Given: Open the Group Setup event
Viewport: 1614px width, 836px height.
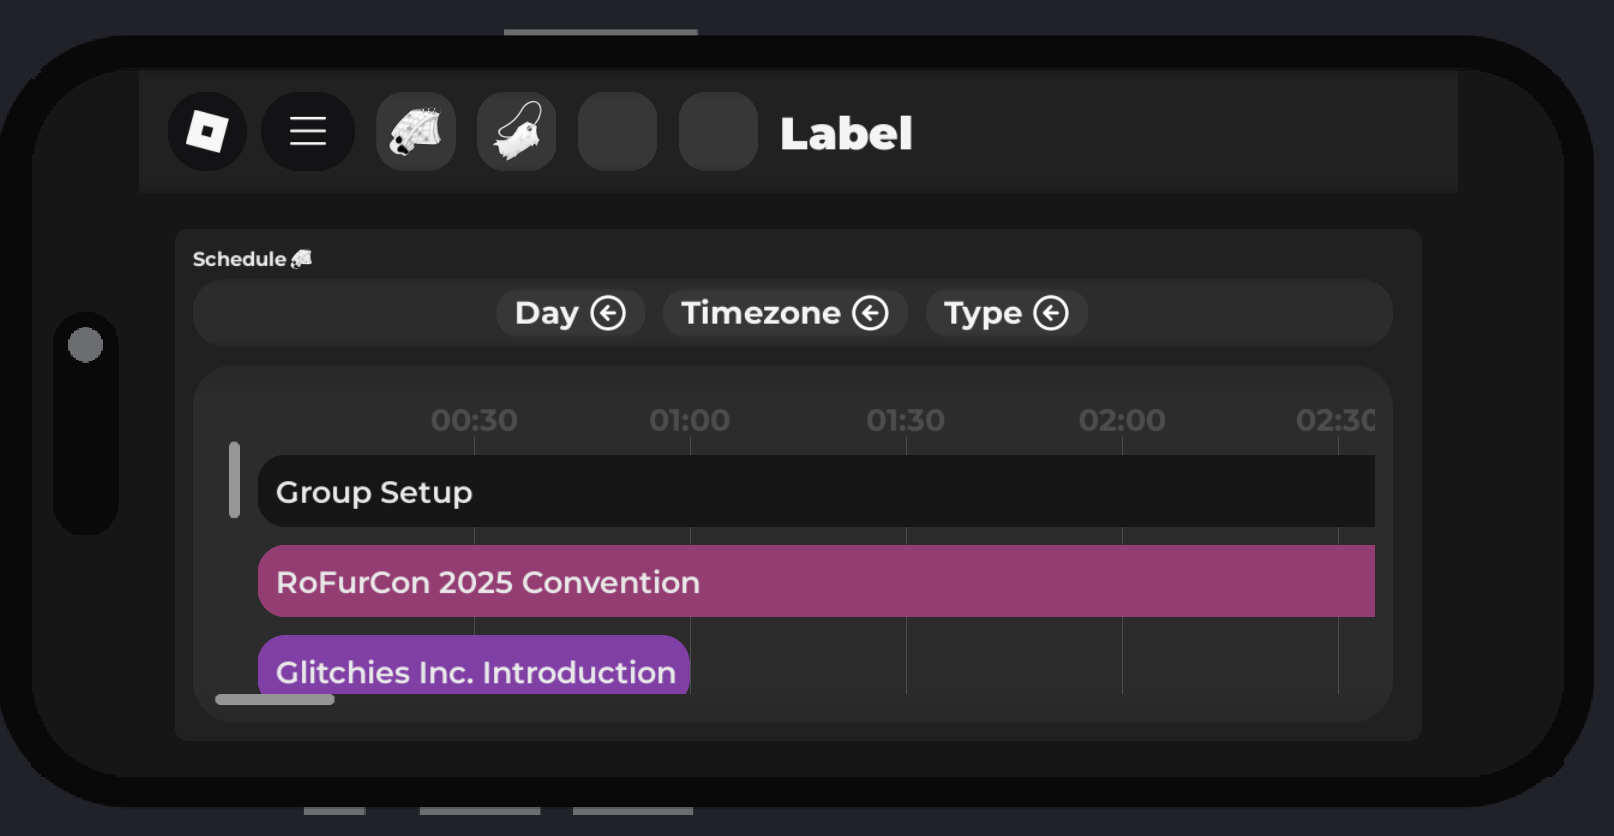Looking at the screenshot, I should 815,491.
